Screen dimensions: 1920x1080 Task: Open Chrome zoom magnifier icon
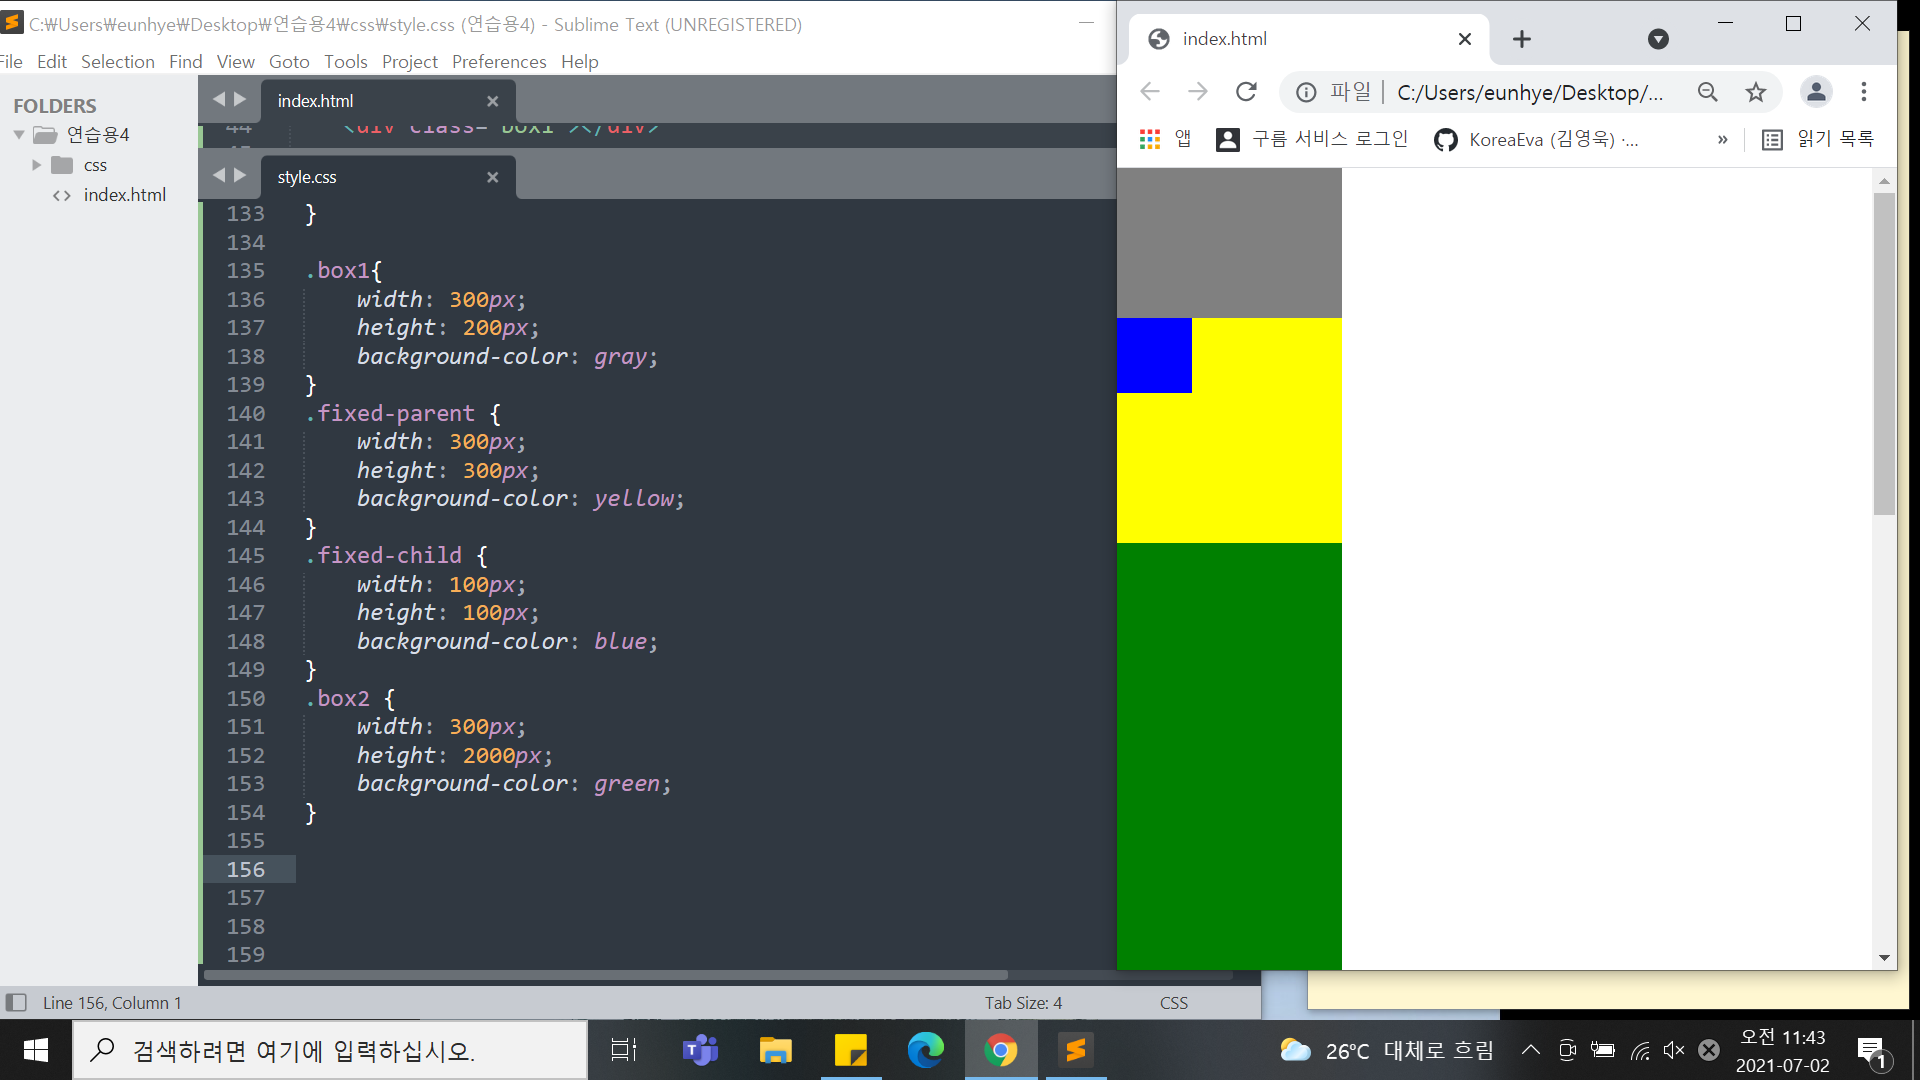(1708, 92)
